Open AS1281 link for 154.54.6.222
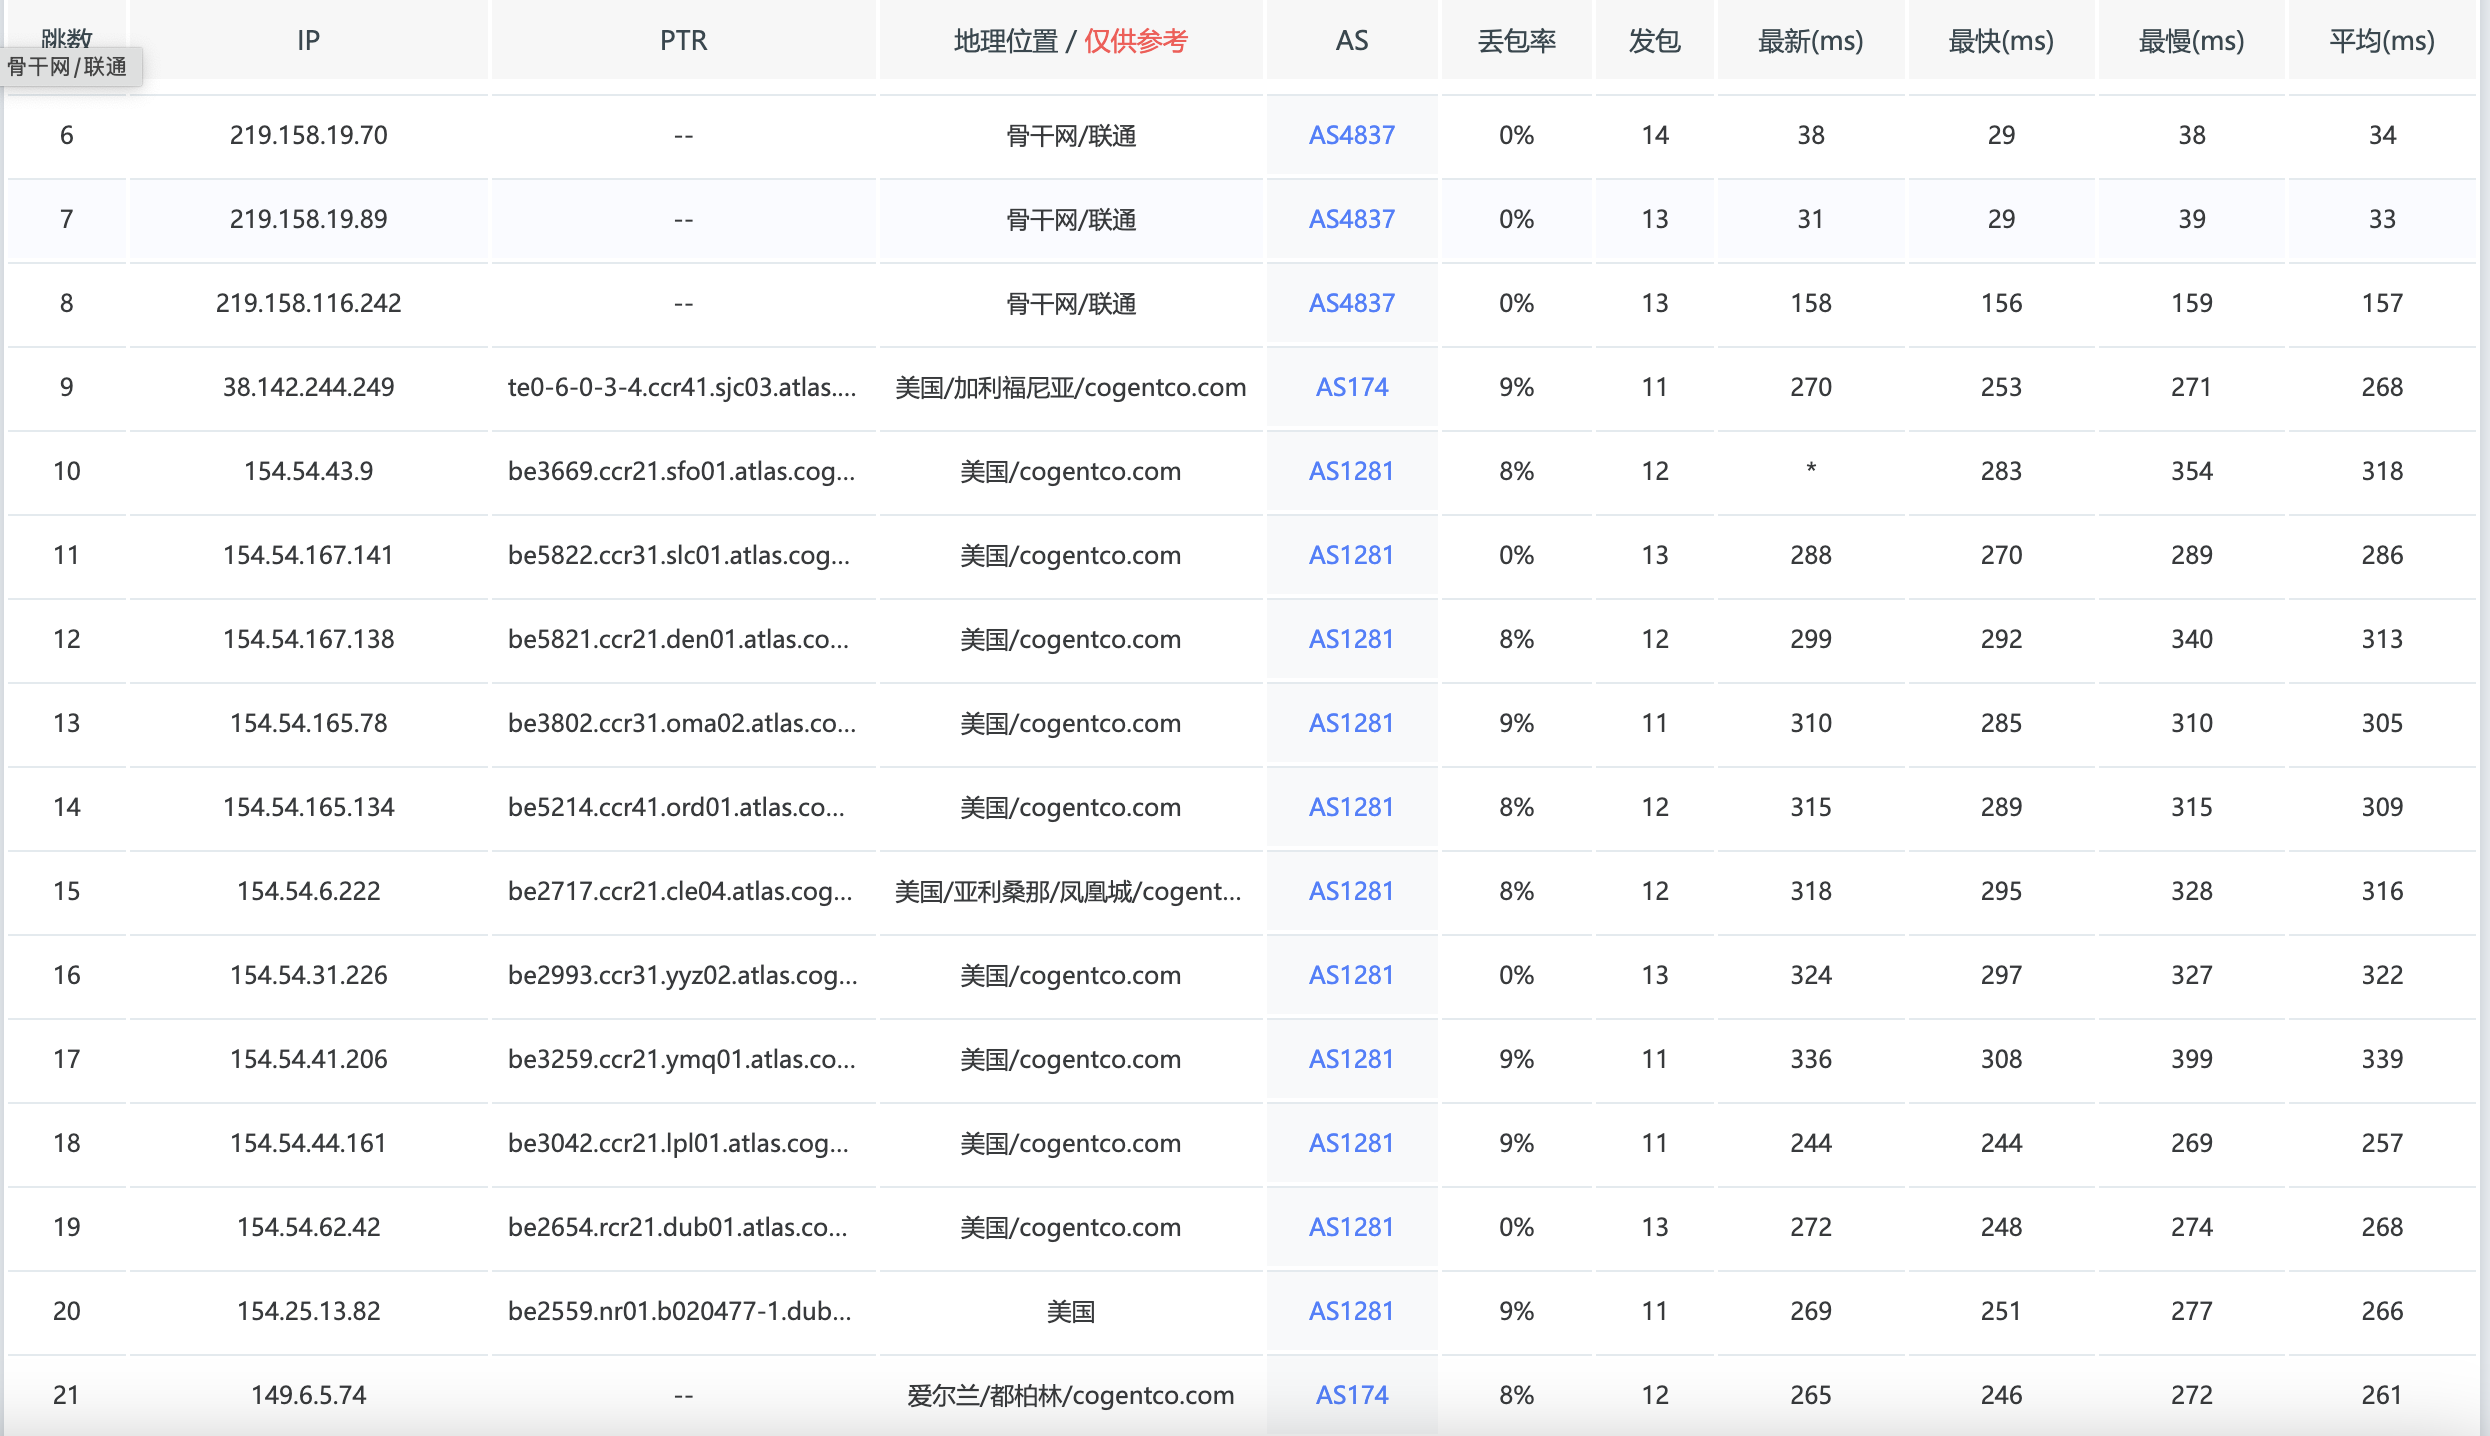Image resolution: width=2490 pixels, height=1436 pixels. 1351,891
